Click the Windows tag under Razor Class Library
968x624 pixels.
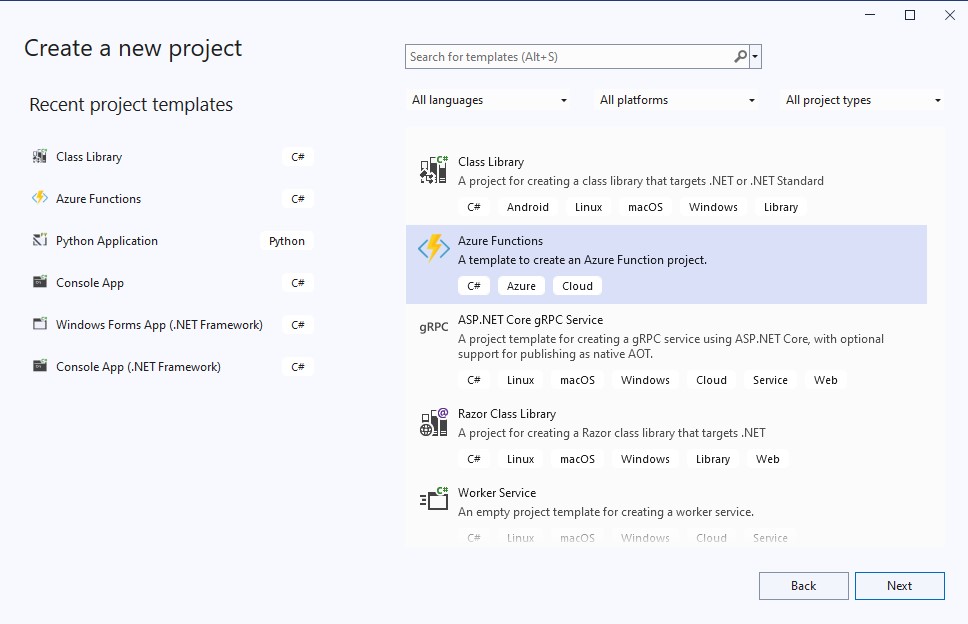[x=645, y=459]
